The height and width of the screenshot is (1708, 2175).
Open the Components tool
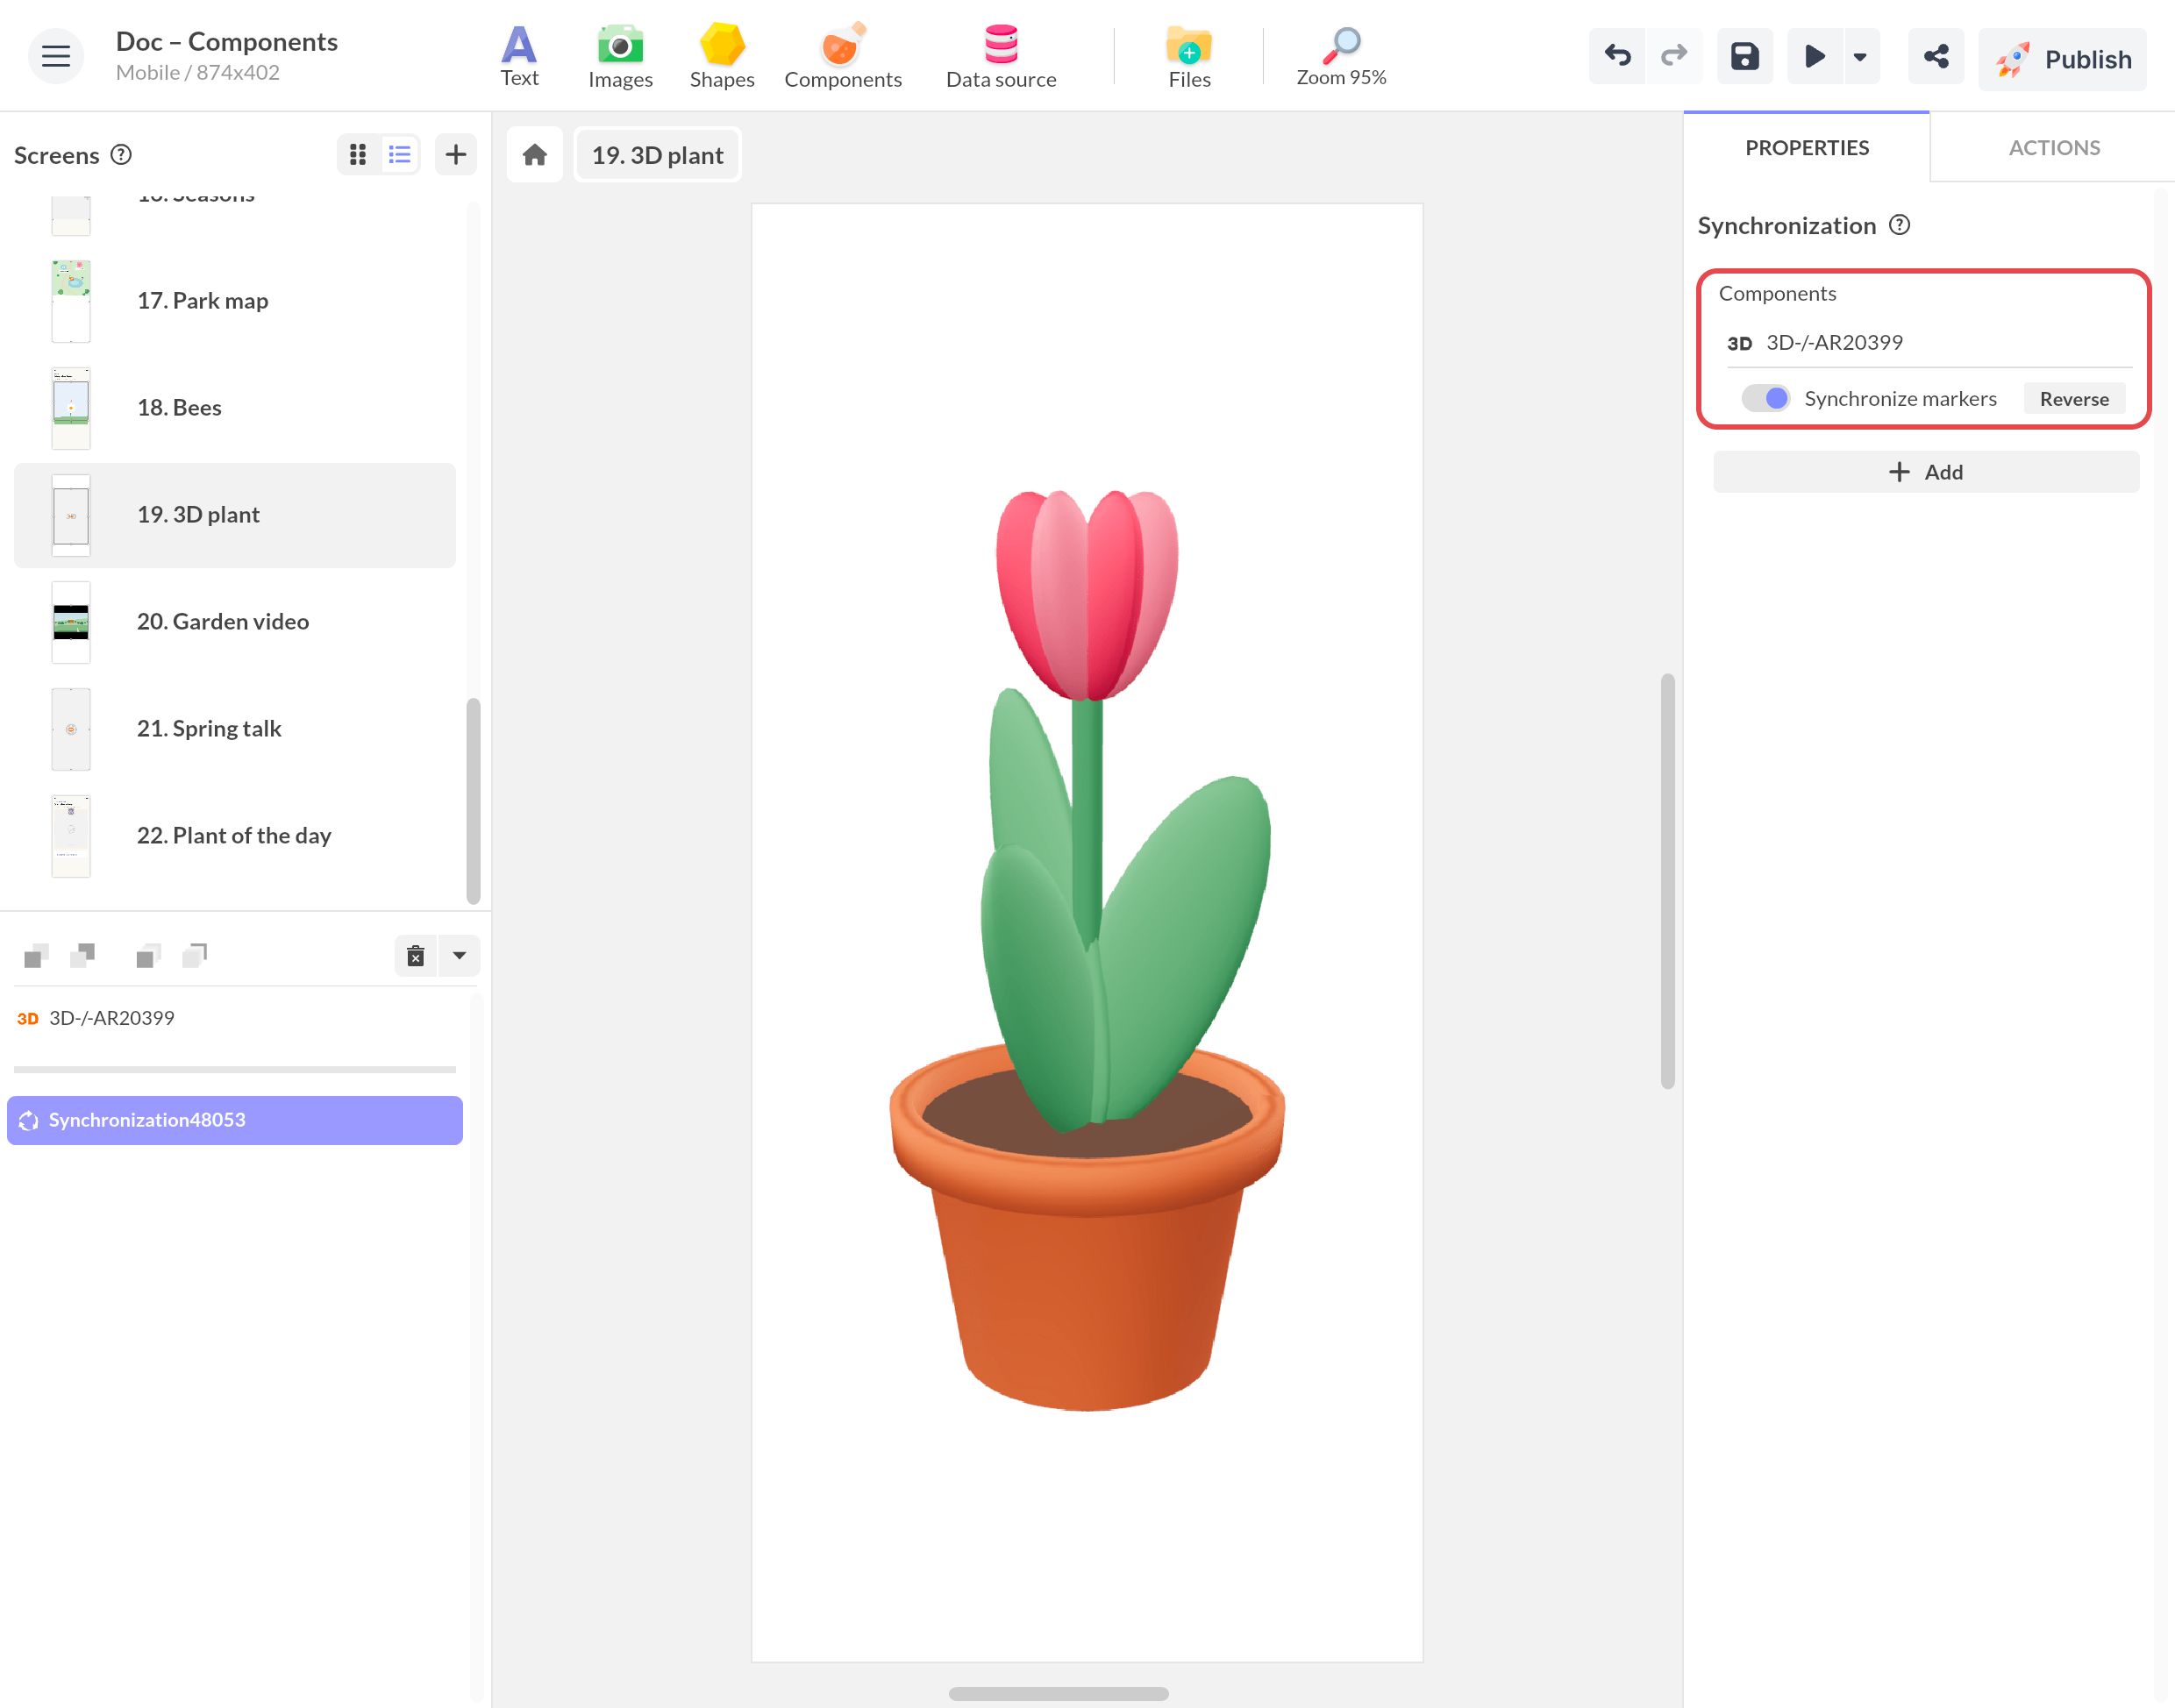[843, 57]
